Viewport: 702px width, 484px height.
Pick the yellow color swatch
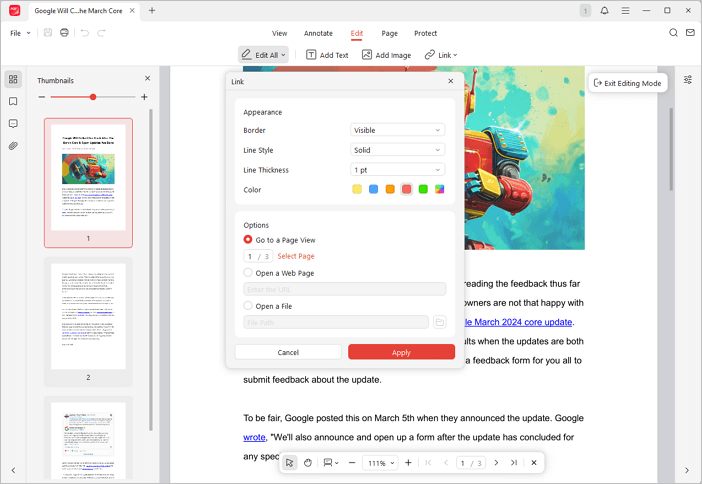(357, 189)
